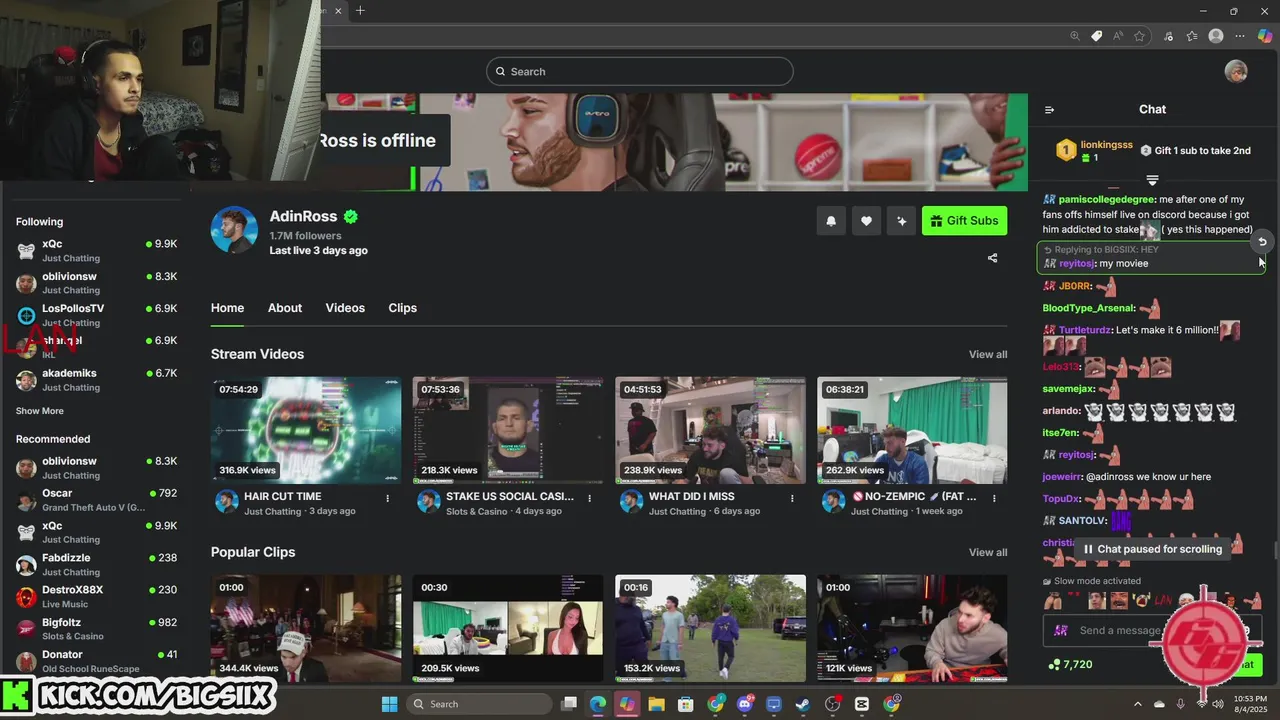Viewport: 1280px width, 720px height.
Task: Open Discord from the taskbar
Action: (x=744, y=704)
